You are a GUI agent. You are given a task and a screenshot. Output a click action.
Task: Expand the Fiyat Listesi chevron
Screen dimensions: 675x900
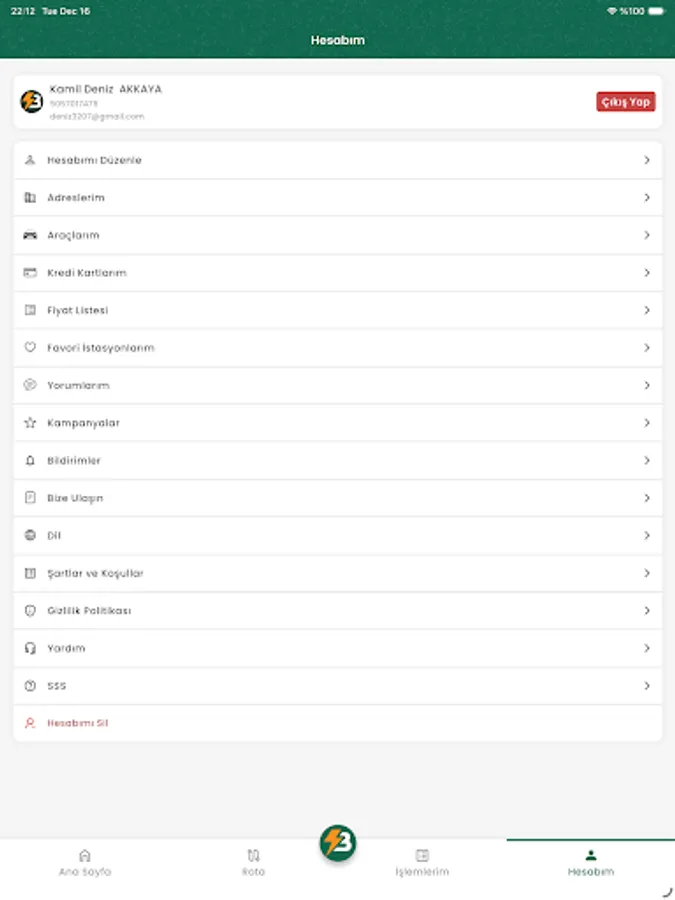[648, 310]
